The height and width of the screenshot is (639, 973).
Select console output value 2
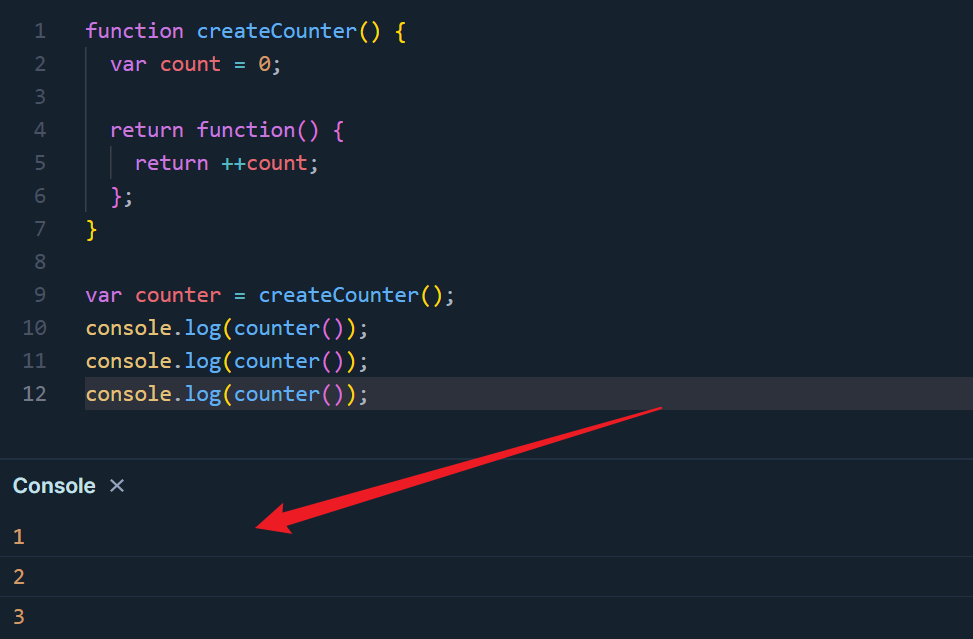click(x=19, y=577)
